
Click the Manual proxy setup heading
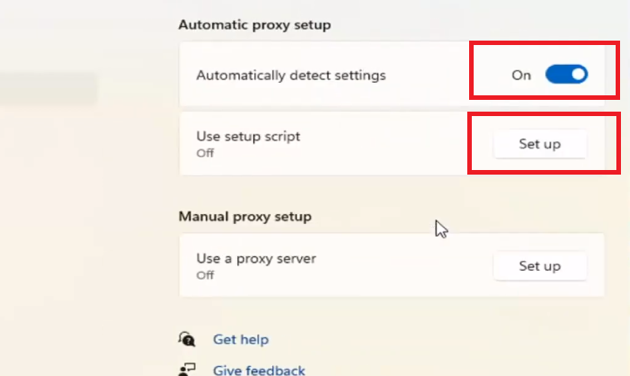(x=245, y=217)
